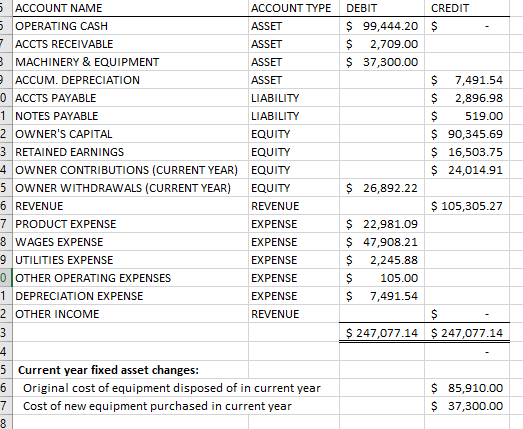Click the credit amount 105,305.27
The height and width of the screenshot is (429, 523).
point(467,206)
